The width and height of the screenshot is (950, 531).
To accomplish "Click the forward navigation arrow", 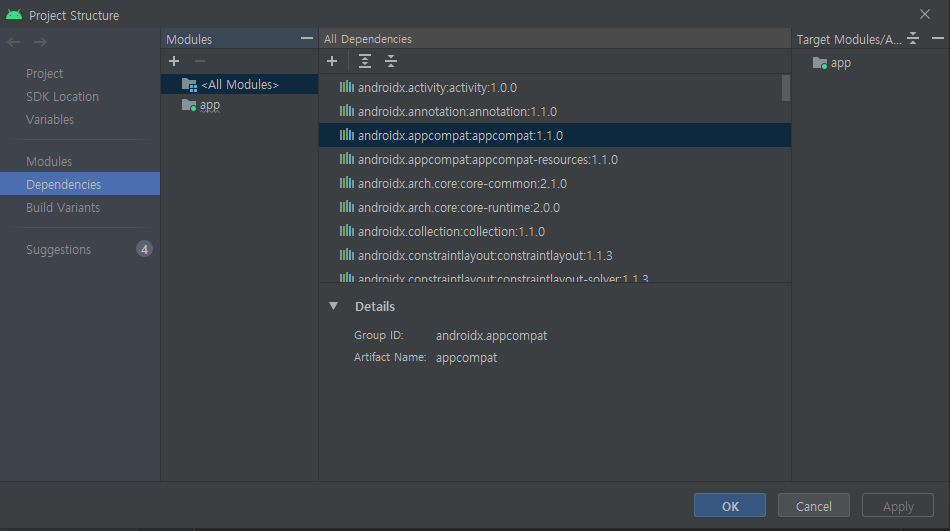I will coord(41,42).
